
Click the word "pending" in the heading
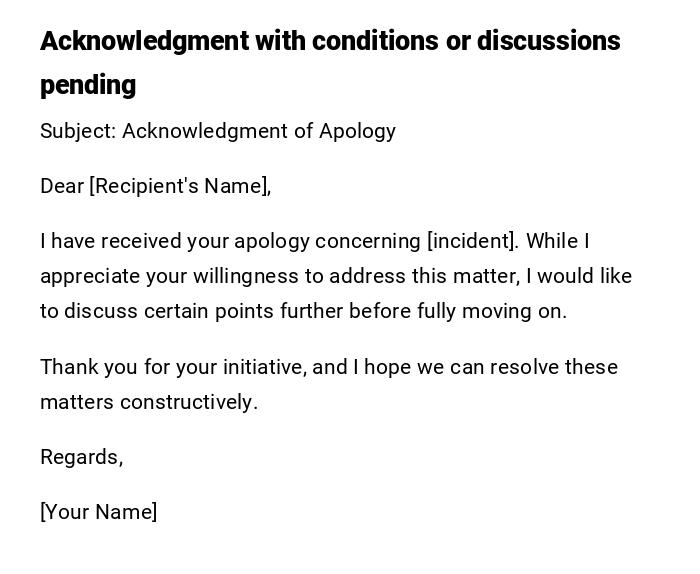click(x=88, y=85)
